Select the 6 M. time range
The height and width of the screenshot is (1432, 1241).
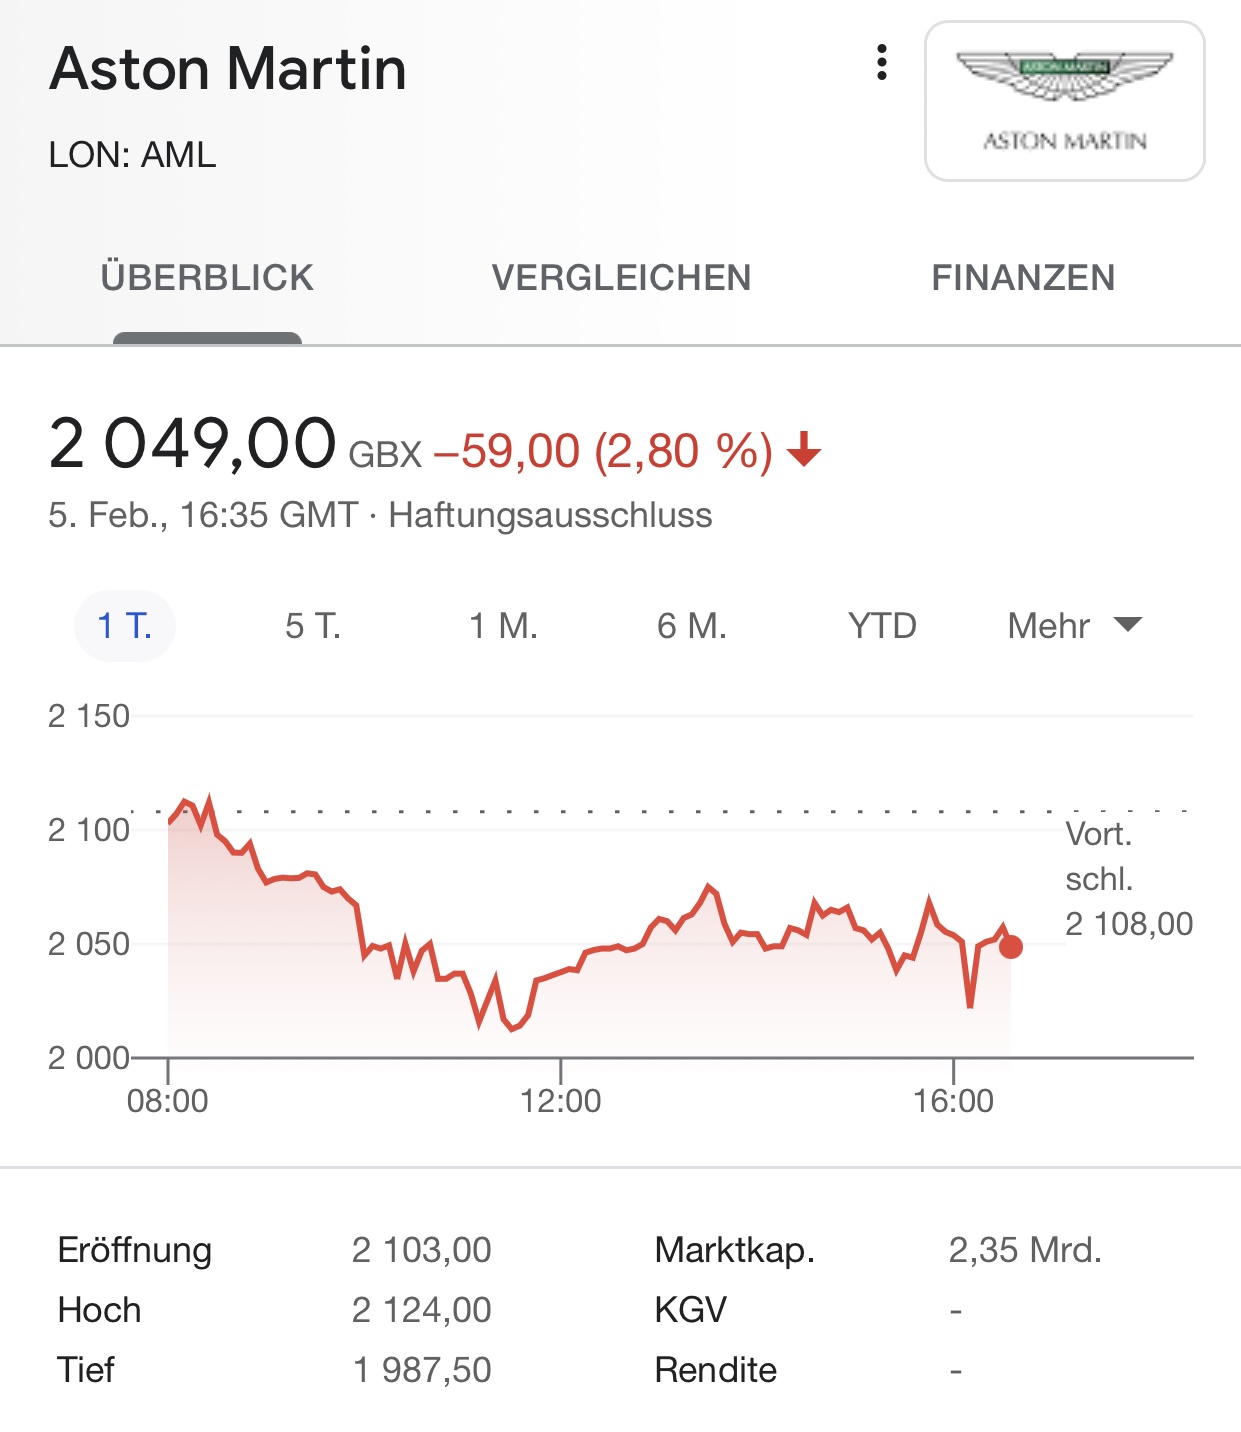tap(691, 626)
